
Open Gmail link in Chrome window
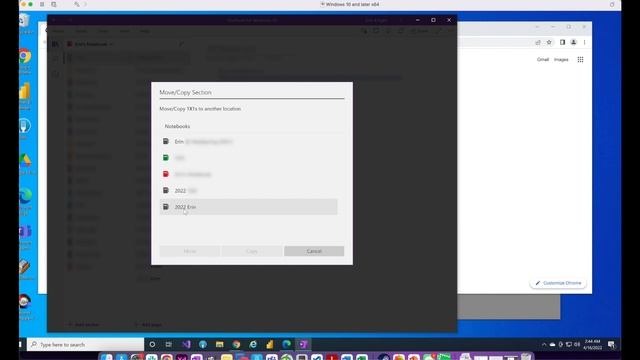point(542,60)
